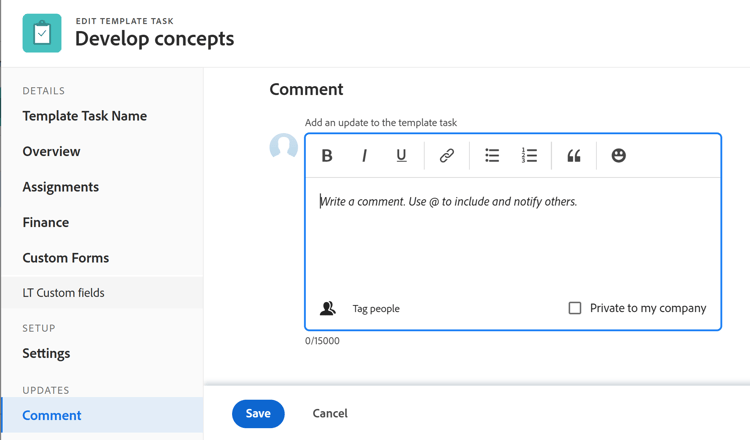Image resolution: width=750 pixels, height=440 pixels.
Task: Toggle bold formatting in comment editor
Action: point(327,156)
